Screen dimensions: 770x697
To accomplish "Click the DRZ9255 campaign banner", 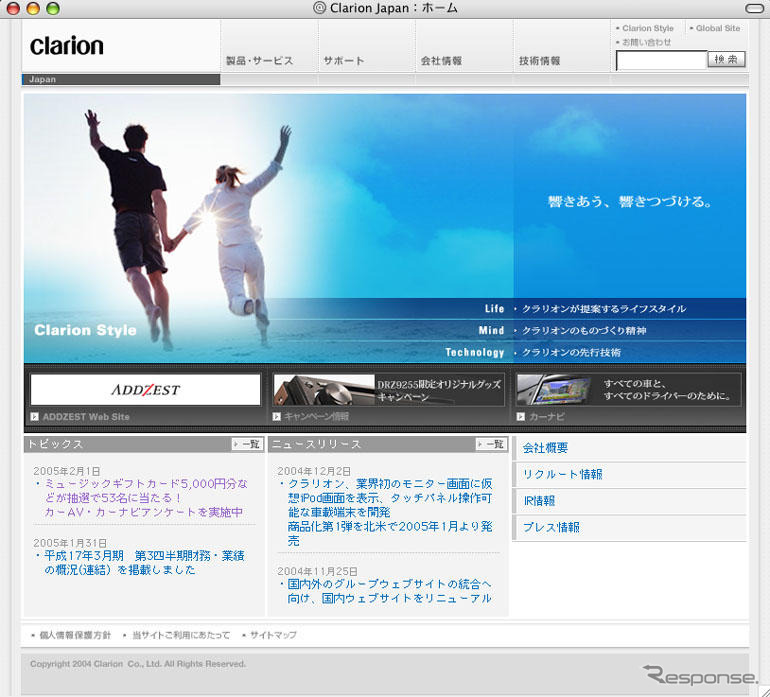I will point(388,390).
